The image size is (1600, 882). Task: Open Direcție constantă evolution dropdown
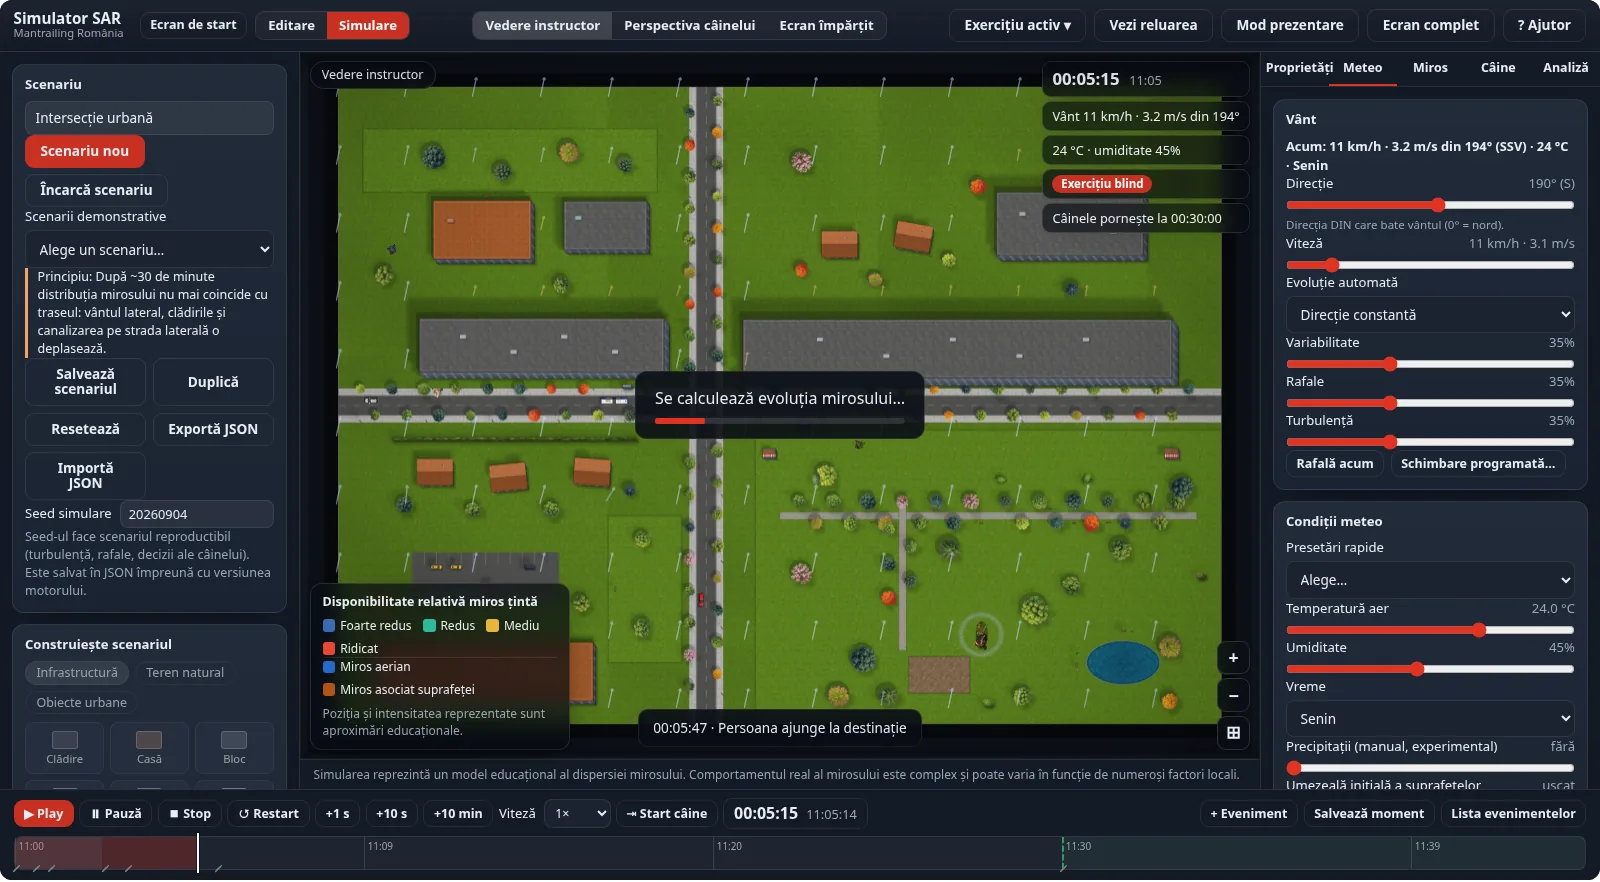1430,315
